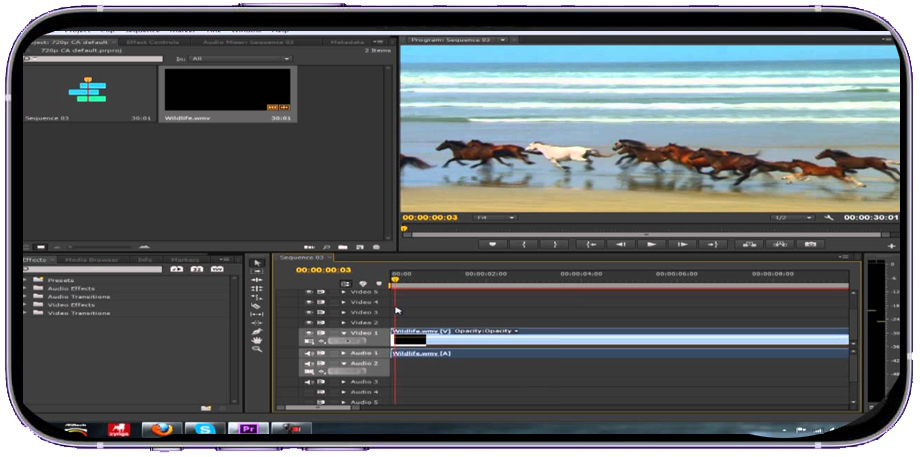Expand the Audio 1 track

pos(344,353)
